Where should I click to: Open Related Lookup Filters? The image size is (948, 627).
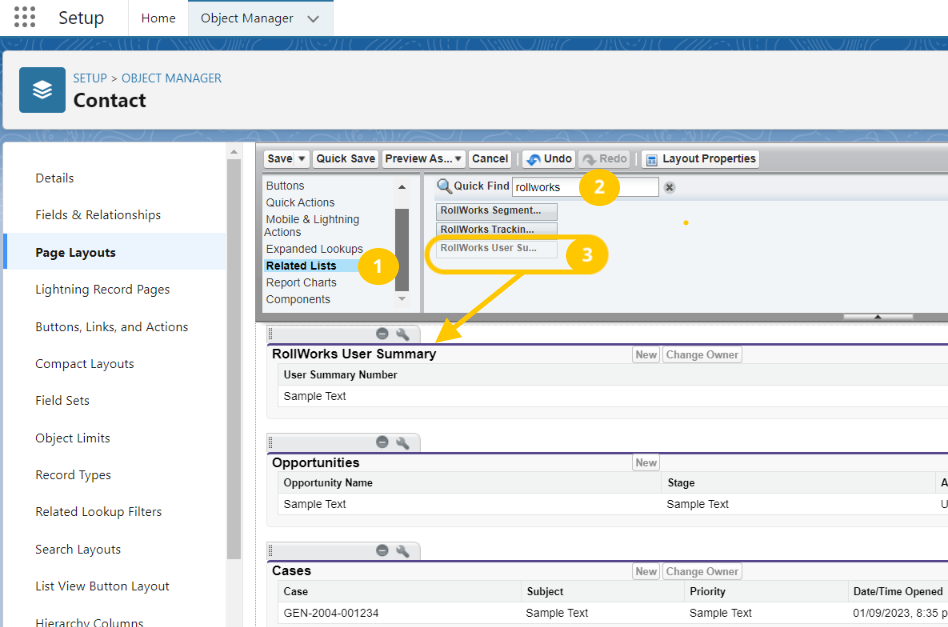click(99, 512)
